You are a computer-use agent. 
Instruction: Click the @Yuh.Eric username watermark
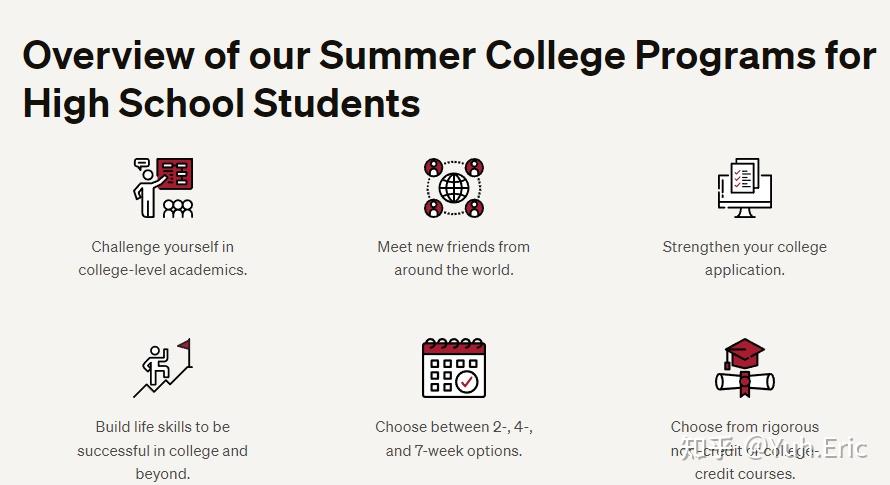808,447
